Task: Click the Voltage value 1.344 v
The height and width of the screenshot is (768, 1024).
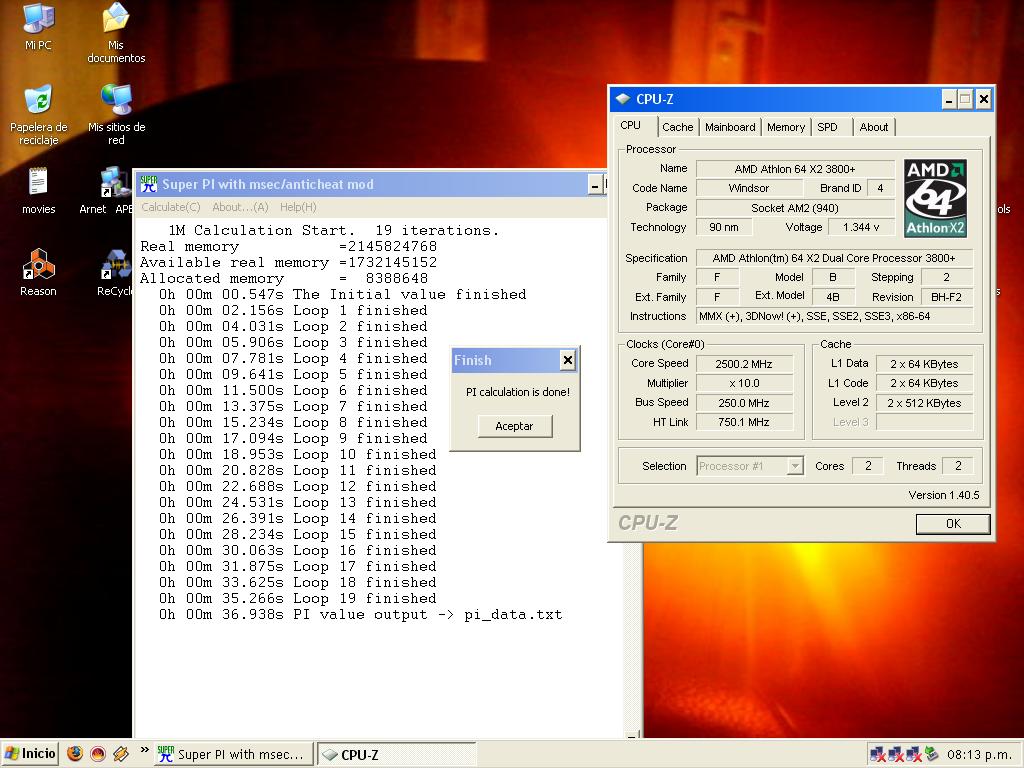Action: 861,227
